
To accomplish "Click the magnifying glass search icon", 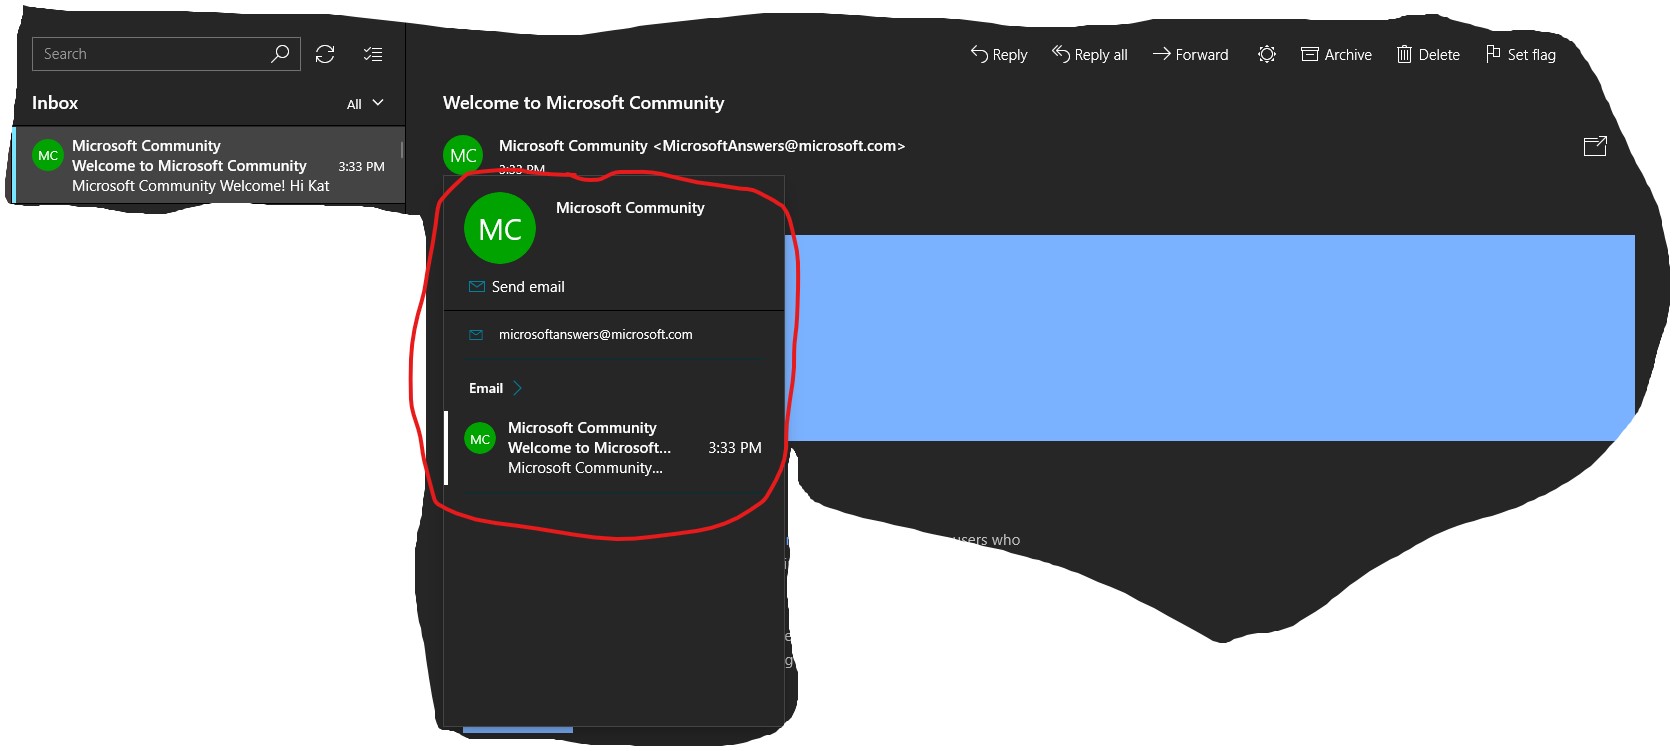I will [281, 54].
